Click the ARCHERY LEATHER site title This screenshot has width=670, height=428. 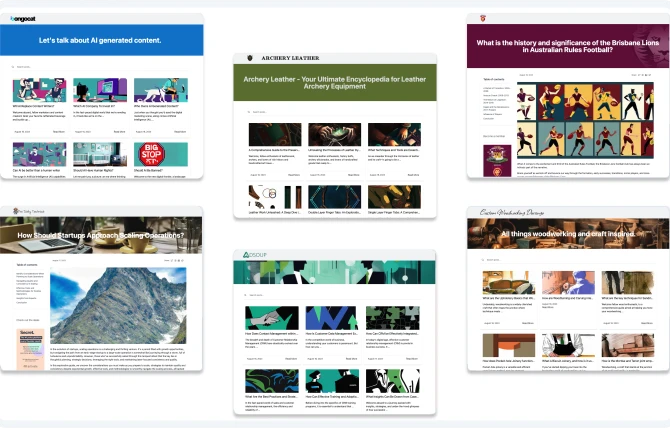[x=290, y=58]
